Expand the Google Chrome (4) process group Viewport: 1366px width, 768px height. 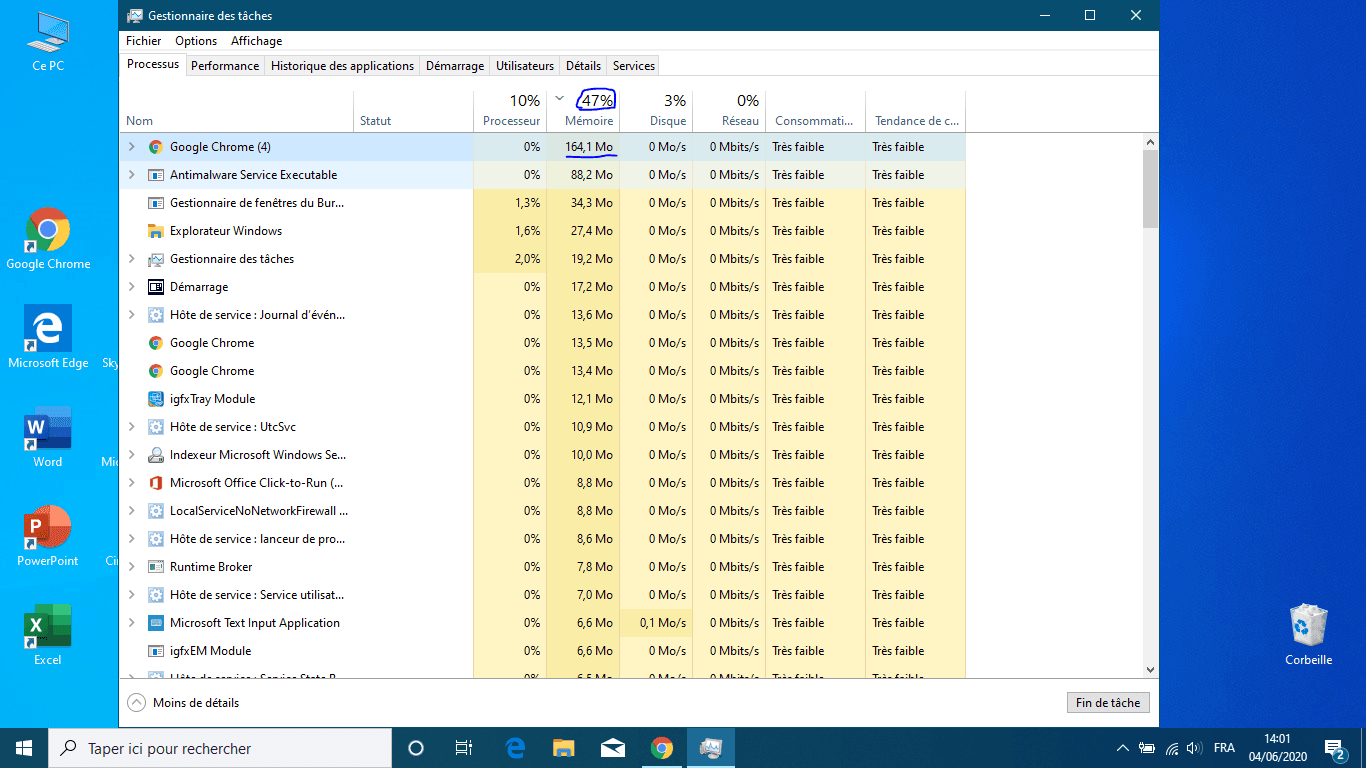pyautogui.click(x=131, y=147)
